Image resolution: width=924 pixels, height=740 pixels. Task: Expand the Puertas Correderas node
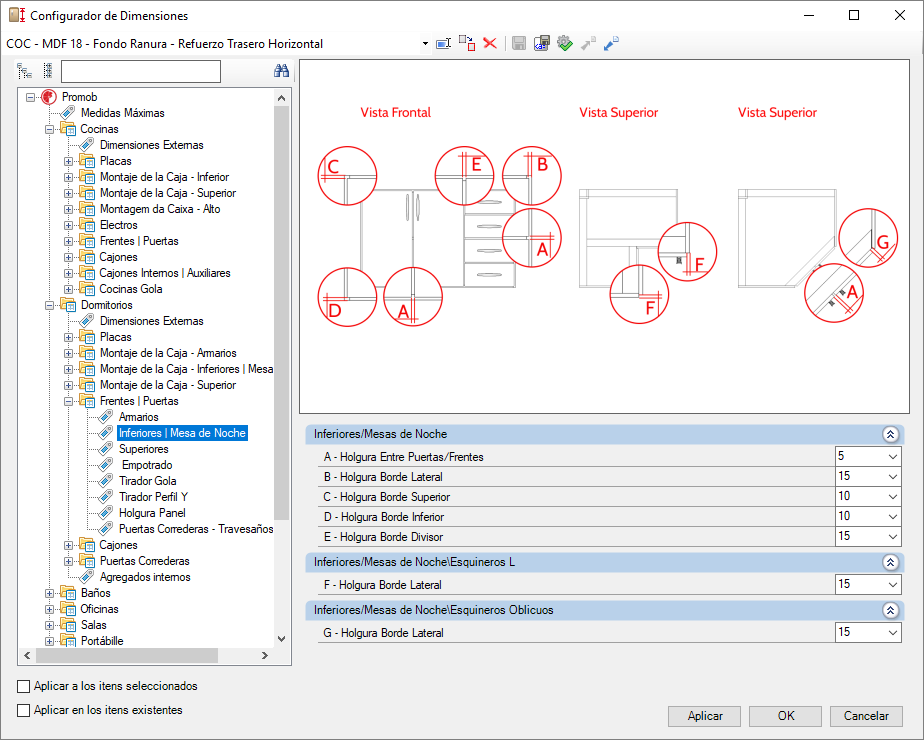pos(68,561)
